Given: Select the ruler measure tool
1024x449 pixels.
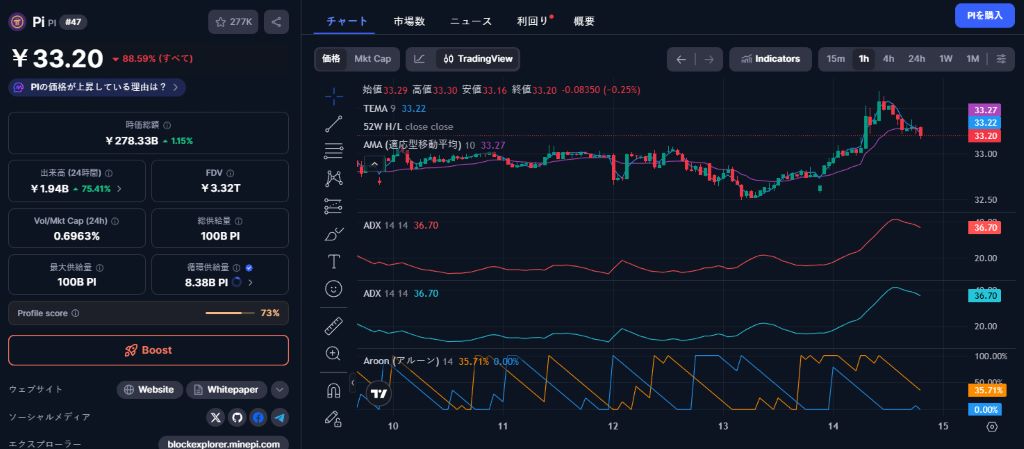Looking at the screenshot, I should click(334, 326).
